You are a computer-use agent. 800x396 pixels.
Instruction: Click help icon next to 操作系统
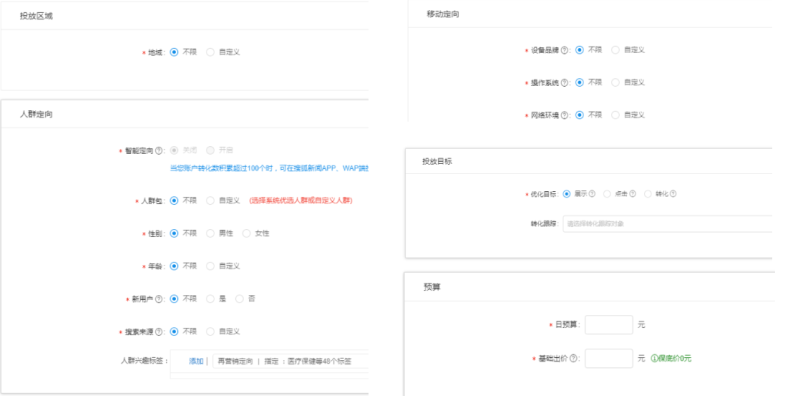[564, 83]
